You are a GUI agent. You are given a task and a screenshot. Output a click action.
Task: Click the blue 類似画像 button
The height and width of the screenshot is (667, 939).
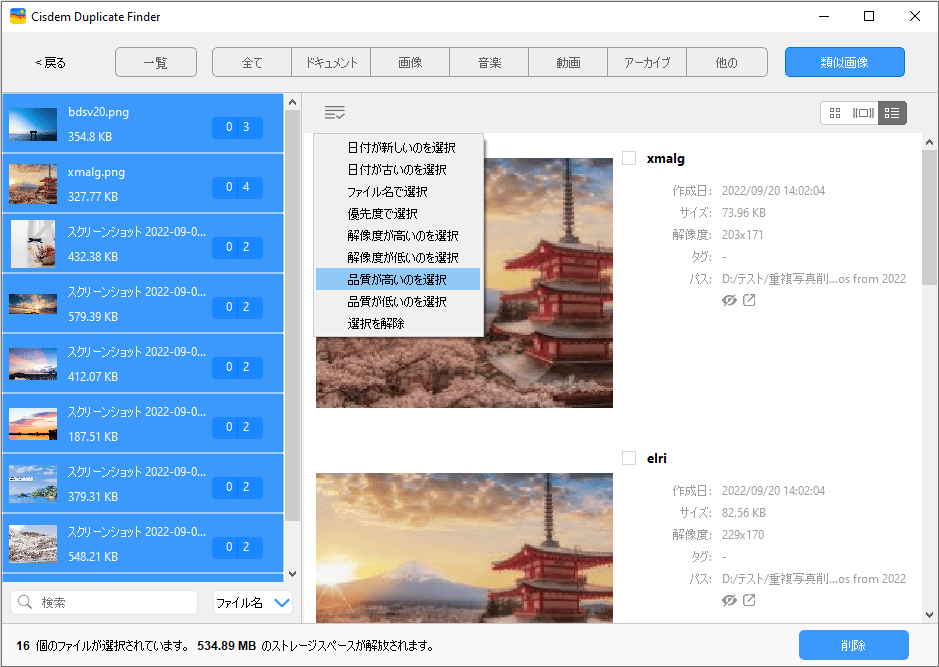(844, 61)
